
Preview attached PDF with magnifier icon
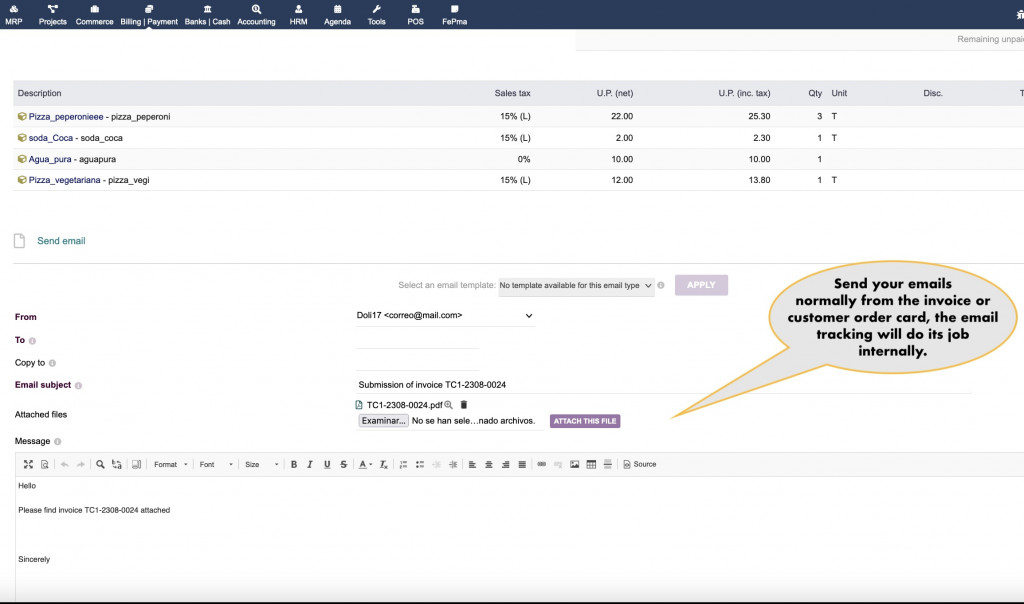(x=449, y=405)
